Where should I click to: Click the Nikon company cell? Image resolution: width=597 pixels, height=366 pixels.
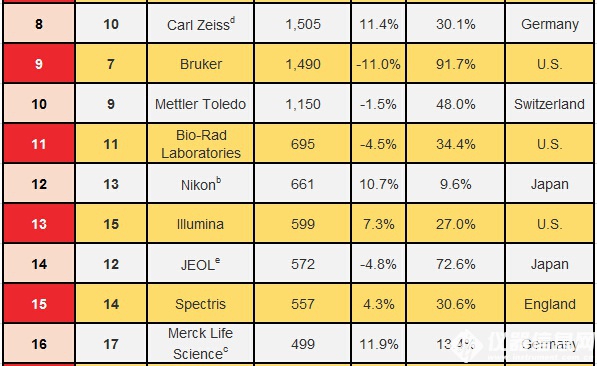[x=201, y=184]
